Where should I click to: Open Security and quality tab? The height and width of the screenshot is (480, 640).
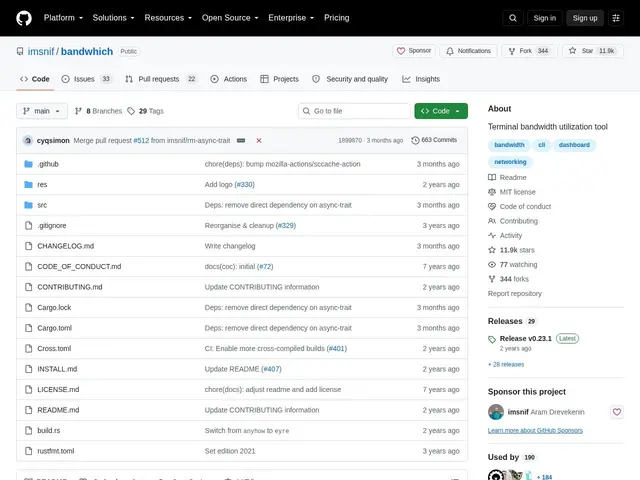tap(350, 79)
